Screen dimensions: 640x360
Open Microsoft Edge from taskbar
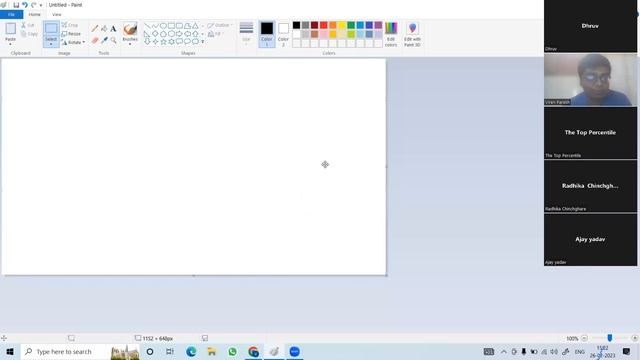click(x=191, y=351)
